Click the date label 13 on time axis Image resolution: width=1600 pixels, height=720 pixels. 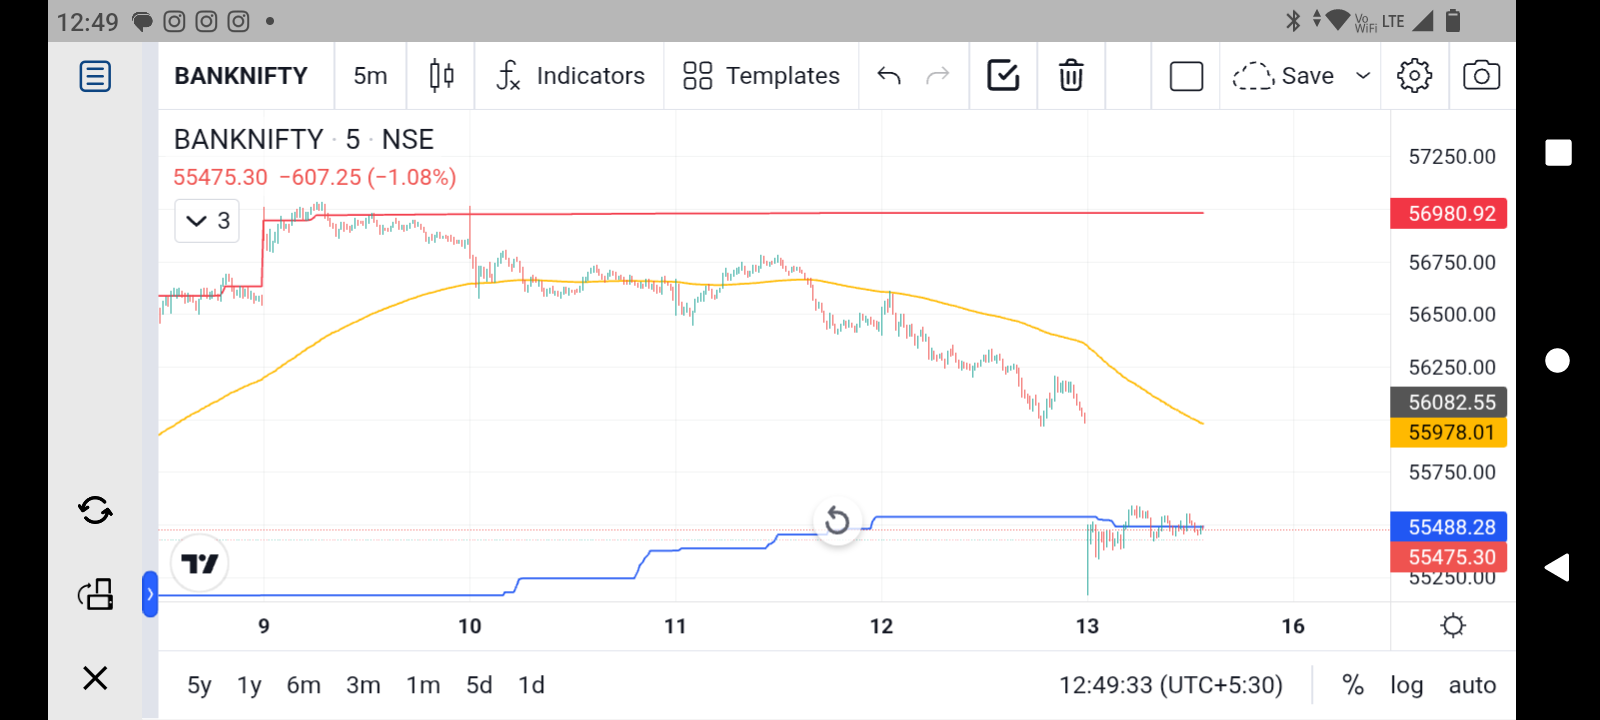pos(1087,626)
